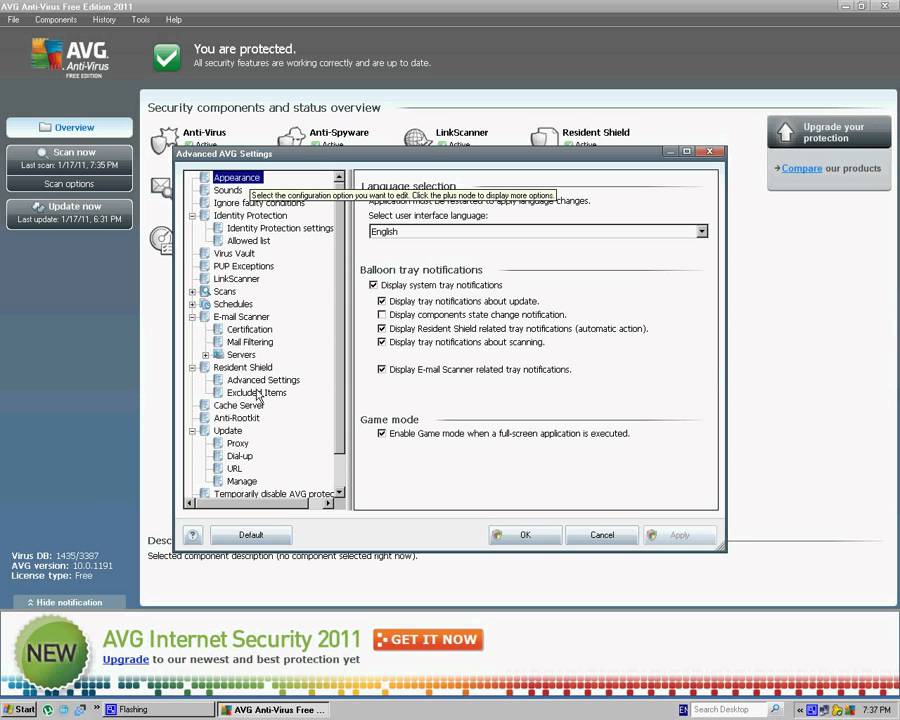The image size is (900, 720).
Task: Click the Servers tree node icon
Action: (218, 354)
